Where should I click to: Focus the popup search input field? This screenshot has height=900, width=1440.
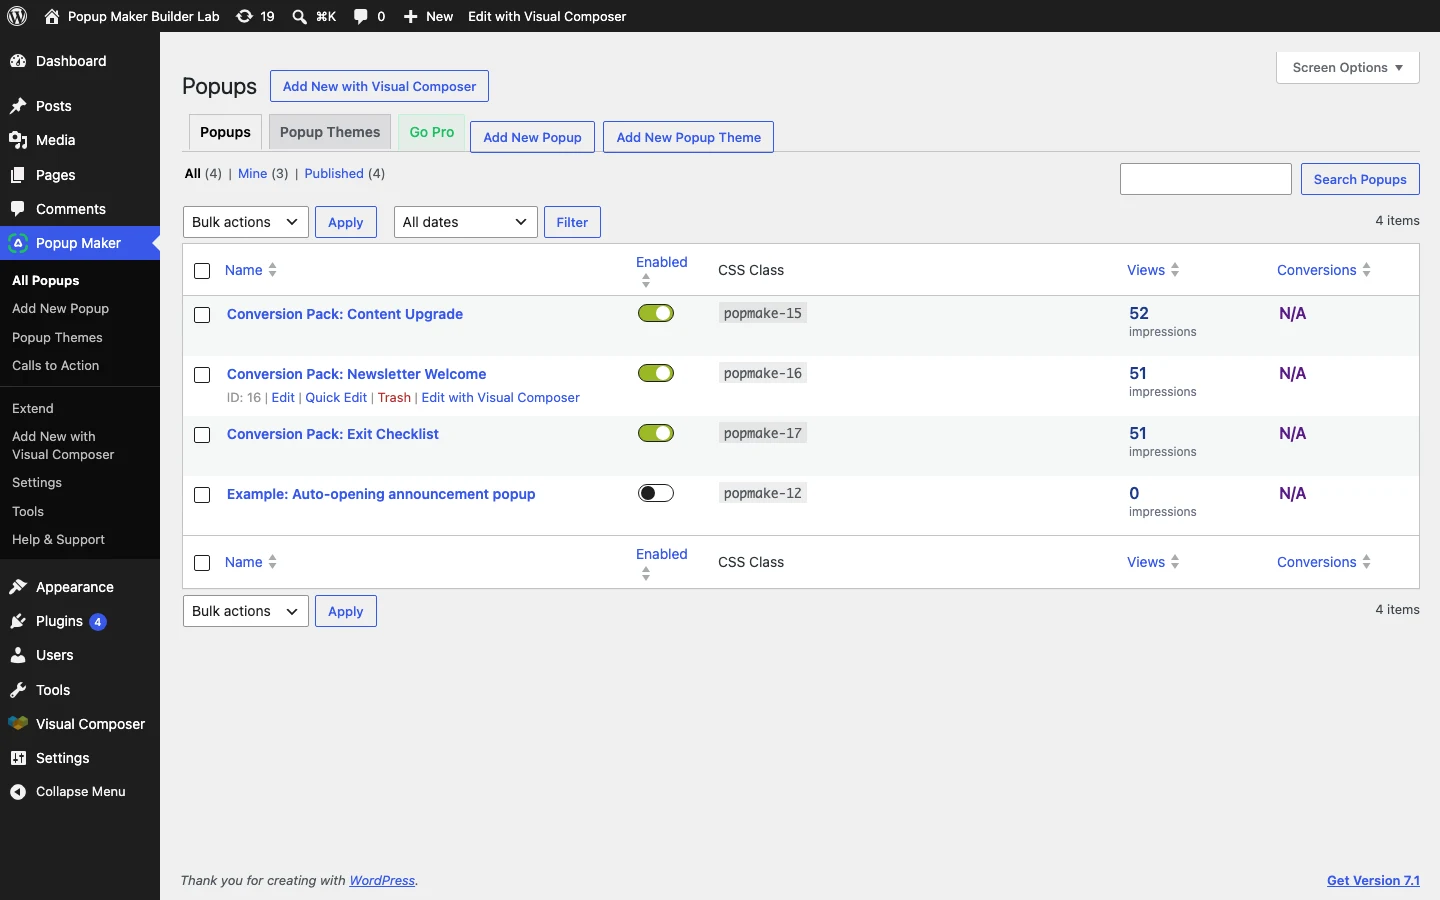1206,179
